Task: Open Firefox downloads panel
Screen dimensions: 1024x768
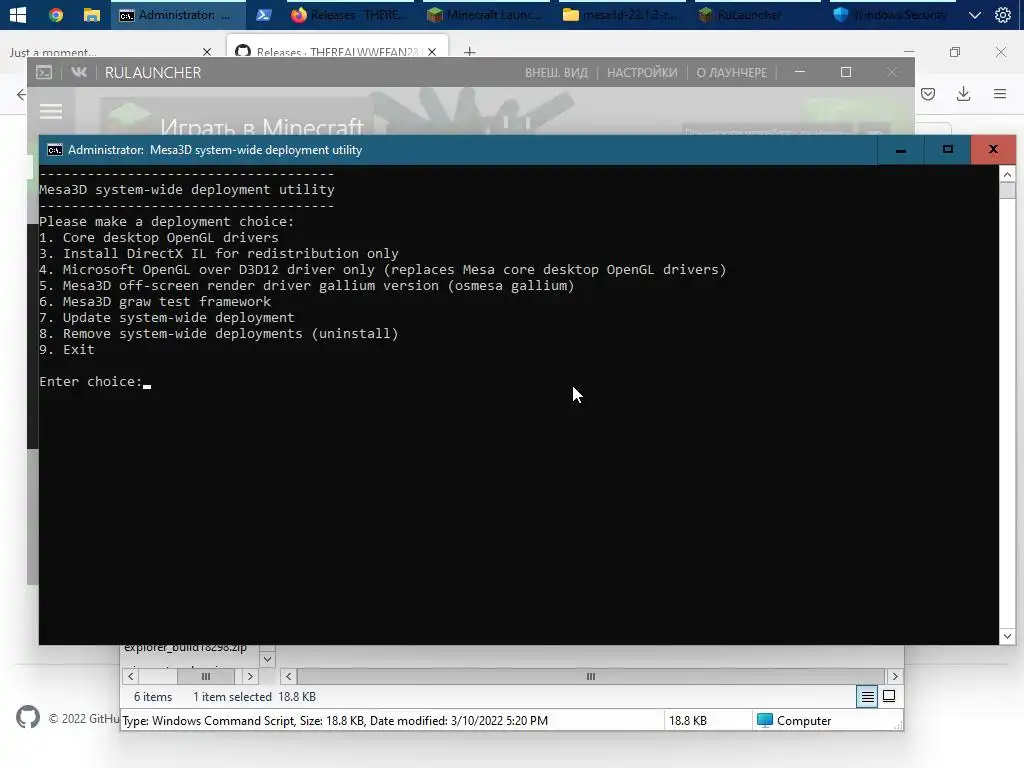Action: tap(963, 94)
